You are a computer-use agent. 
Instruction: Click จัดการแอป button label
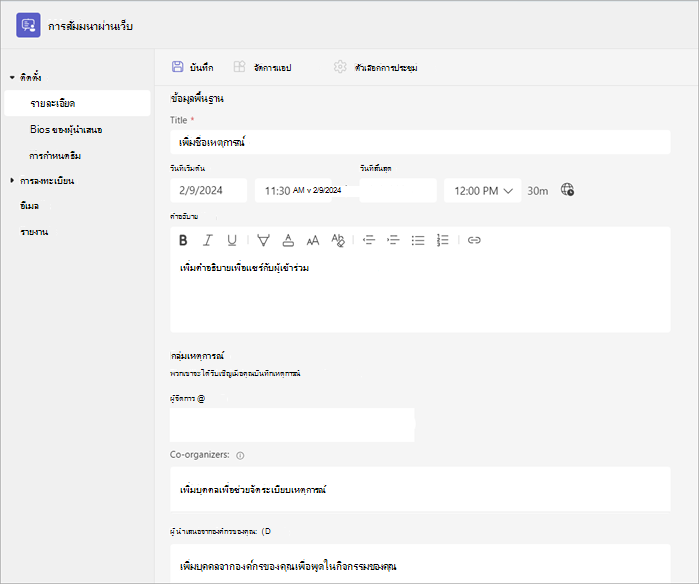[x=272, y=68]
